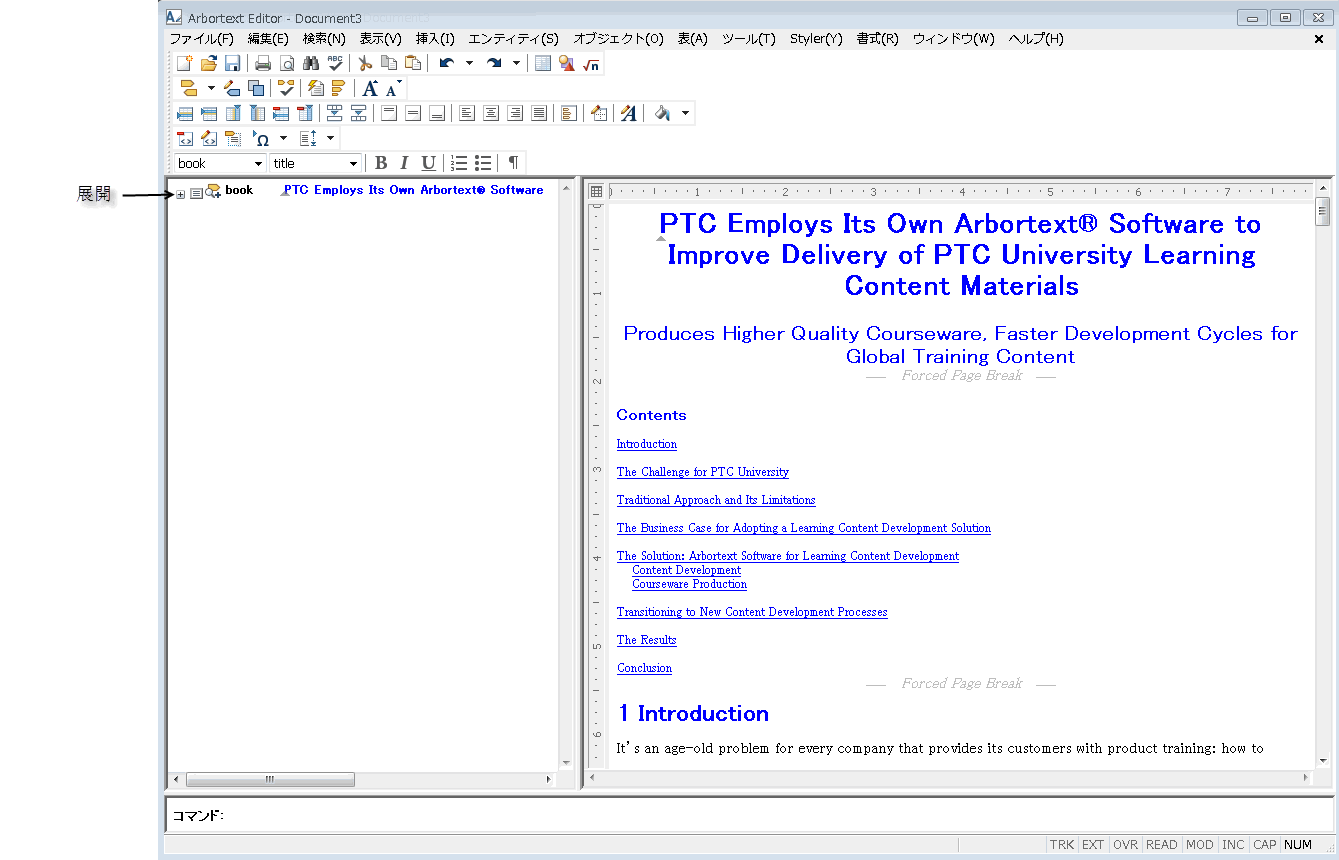Open the Styler(Y) menu
Image resolution: width=1339 pixels, height=860 pixels.
pyautogui.click(x=816, y=39)
